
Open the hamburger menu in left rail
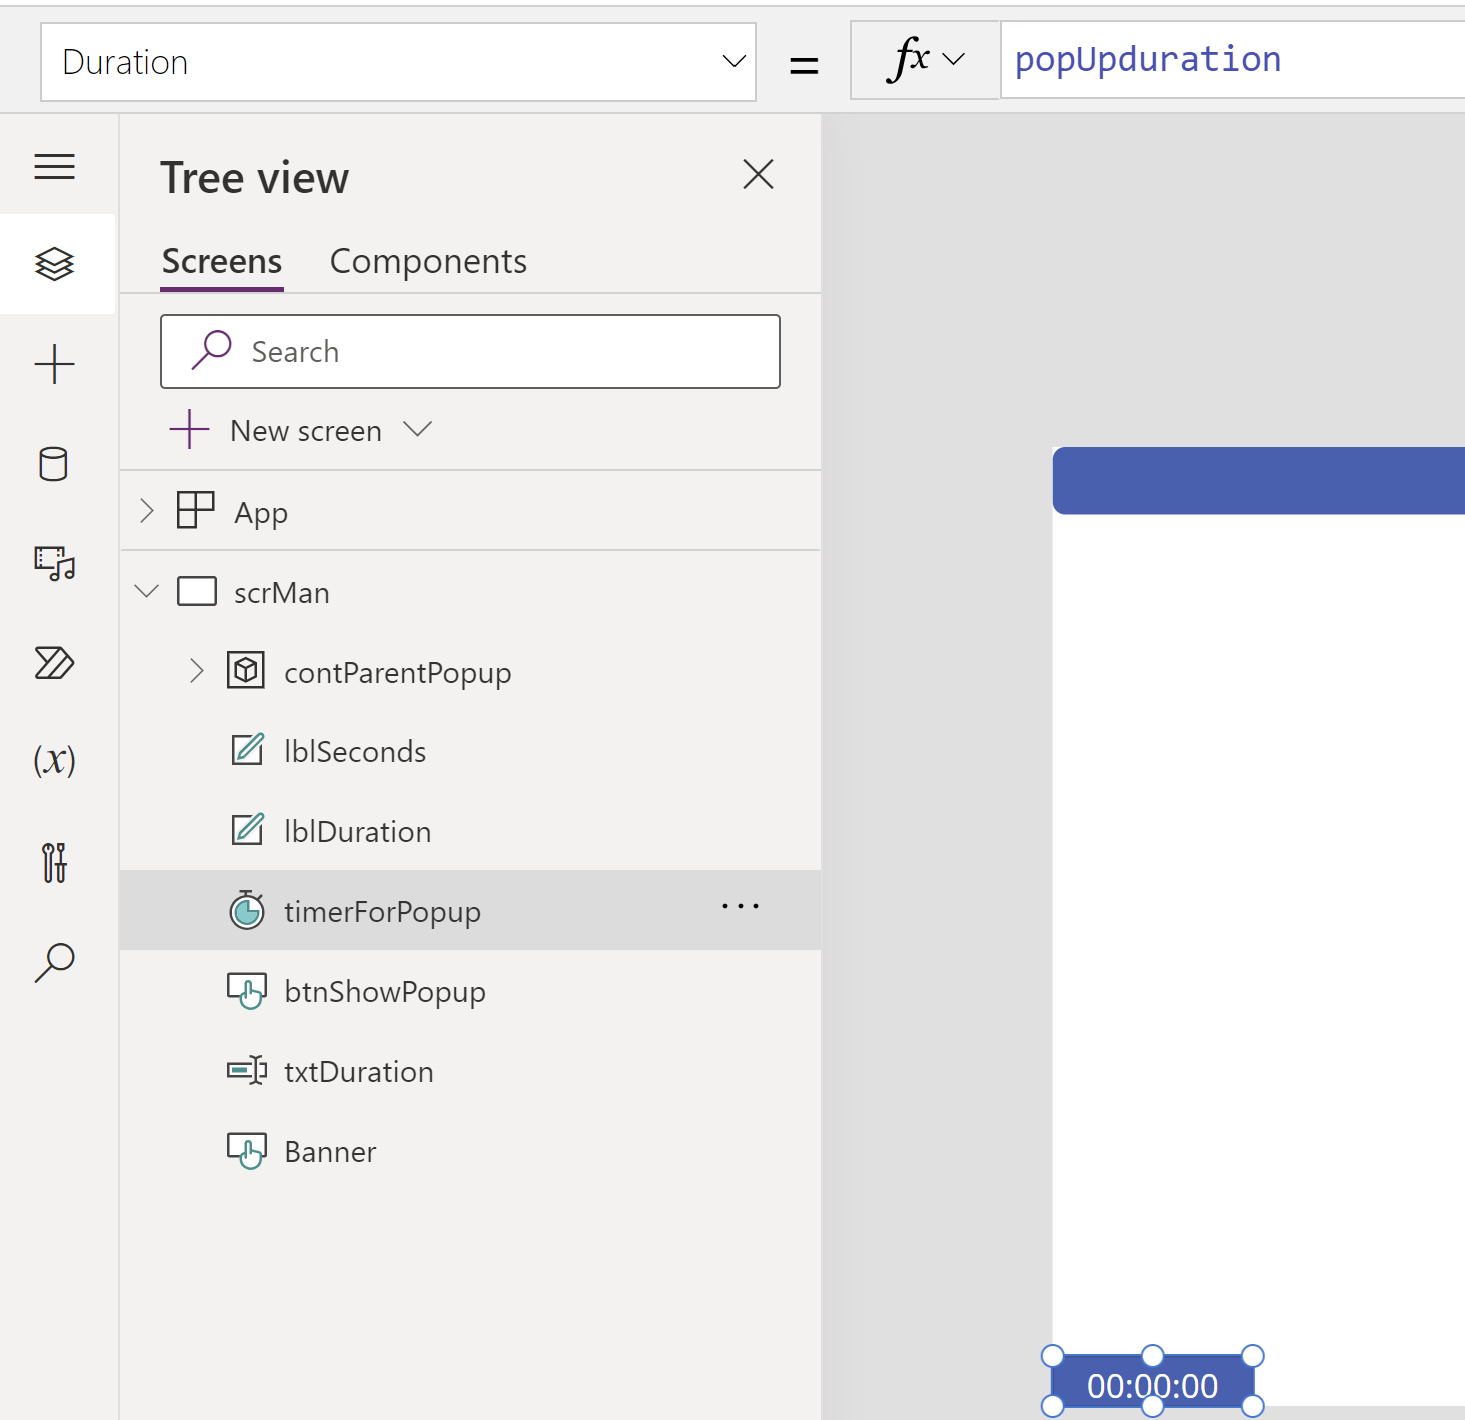coord(55,166)
